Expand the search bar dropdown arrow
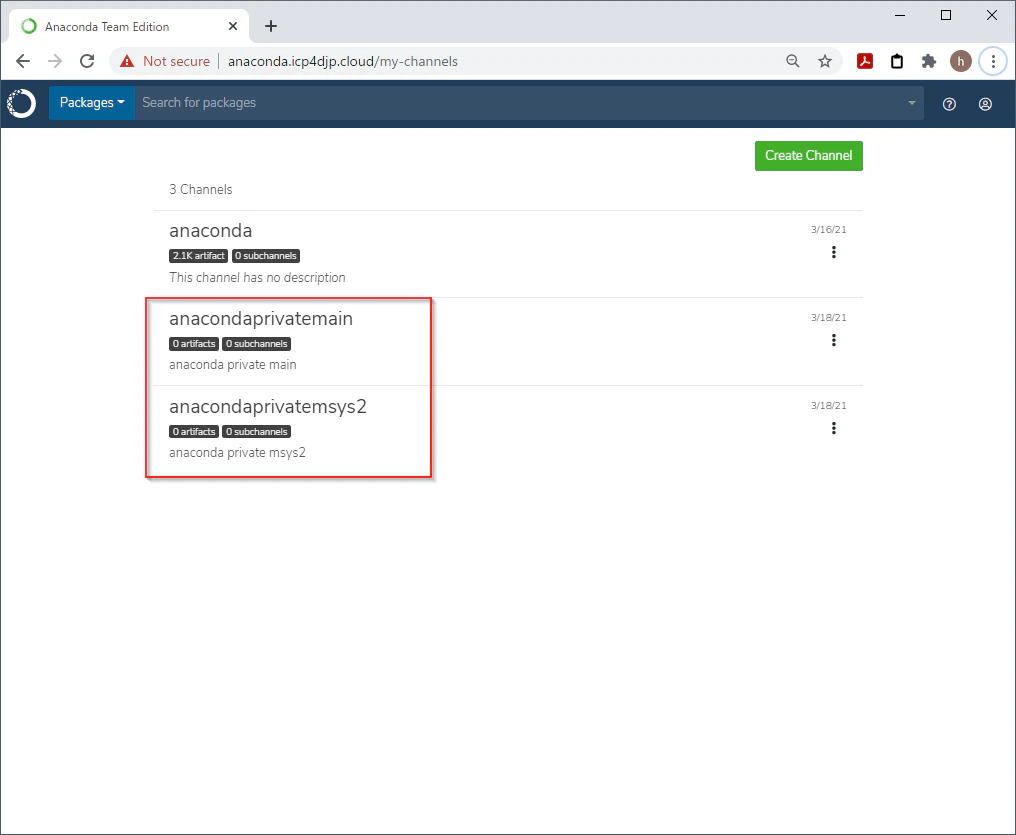1016x835 pixels. pyautogui.click(x=912, y=103)
